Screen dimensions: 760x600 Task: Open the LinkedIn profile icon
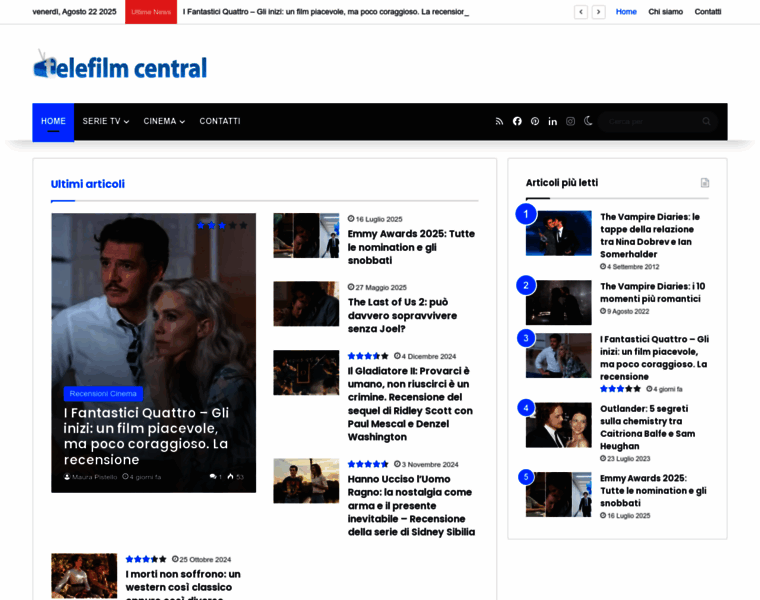pos(552,121)
